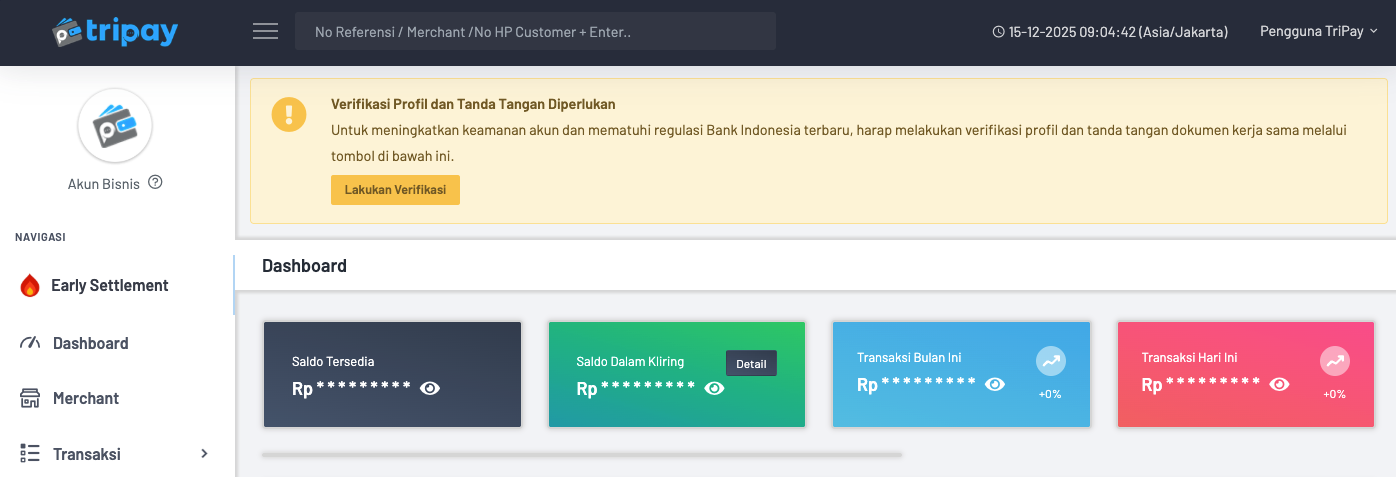Click the help icon beside Akun Bisnis
Viewport: 1396px width, 477px height.
(x=155, y=183)
